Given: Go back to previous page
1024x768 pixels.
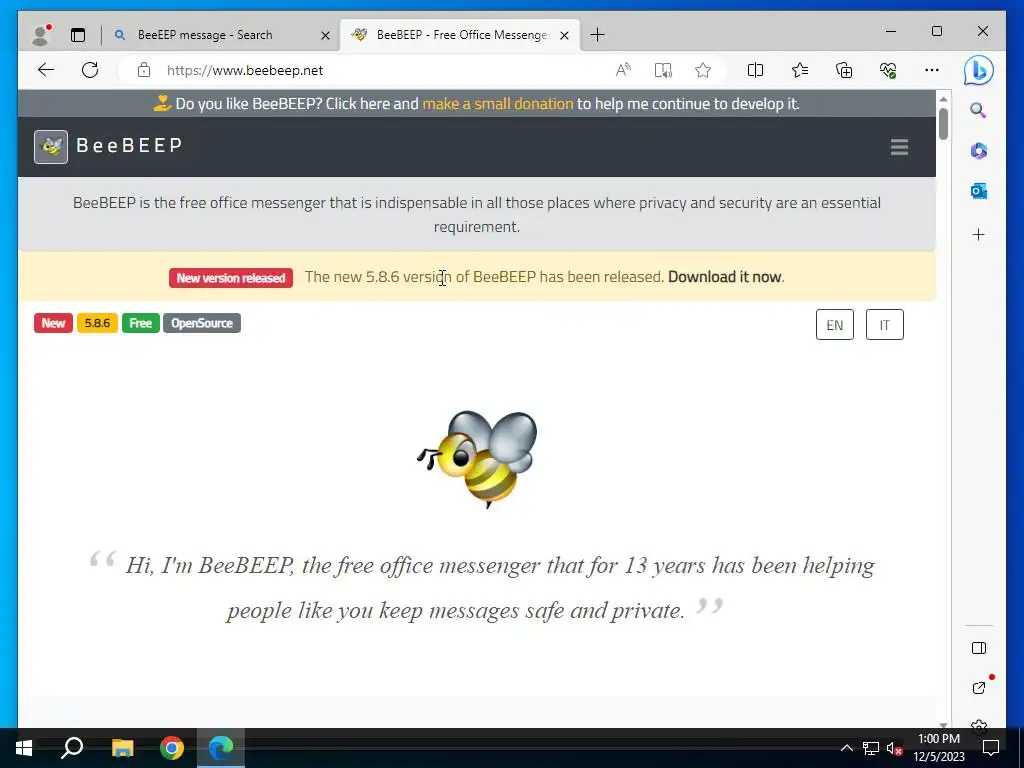Looking at the screenshot, I should (46, 70).
